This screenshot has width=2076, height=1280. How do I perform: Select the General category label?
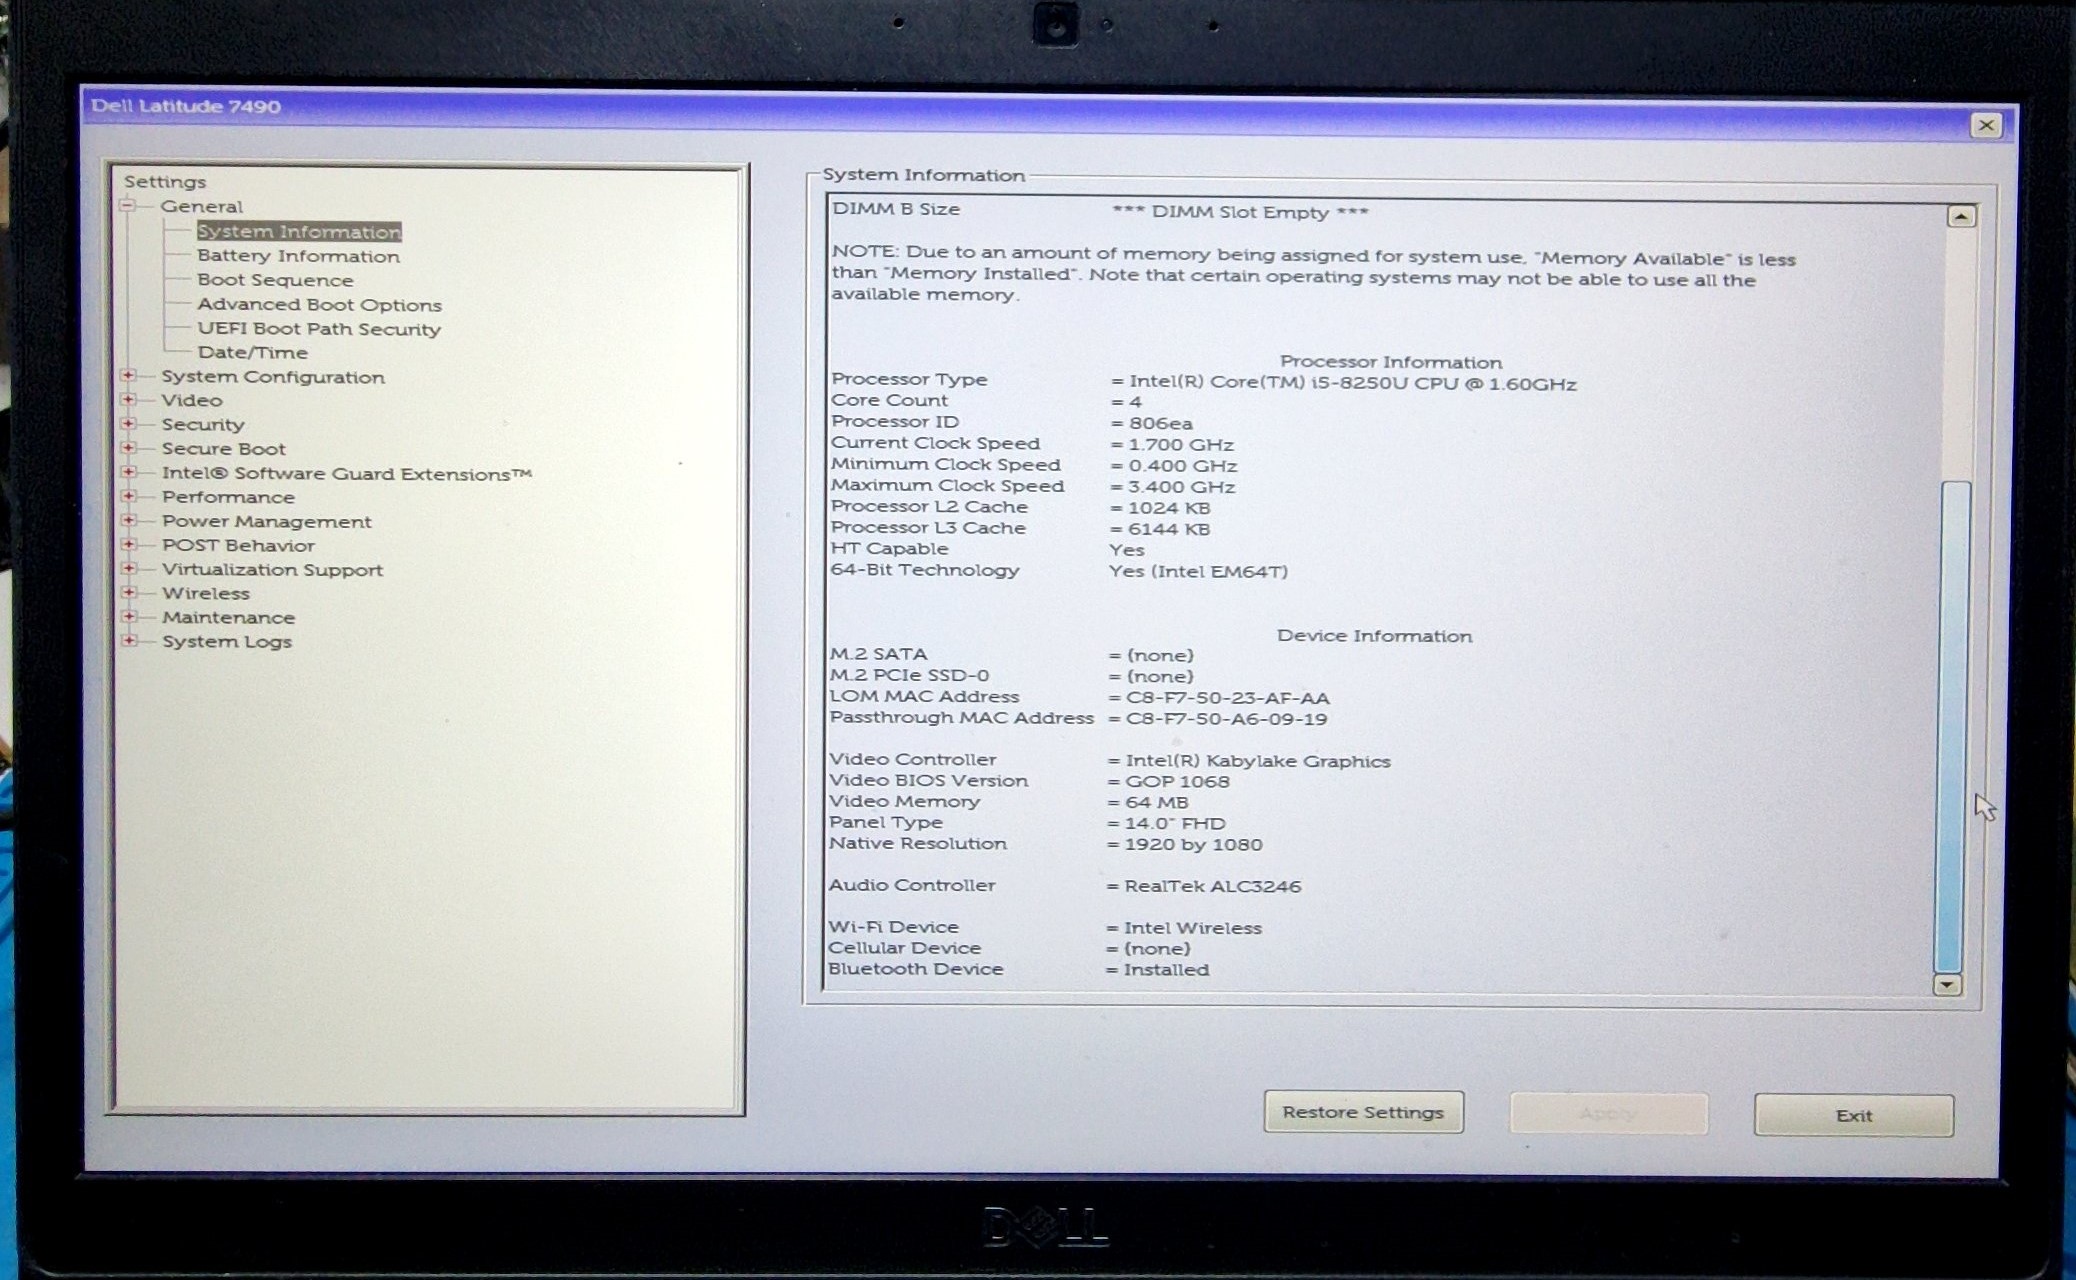click(201, 206)
